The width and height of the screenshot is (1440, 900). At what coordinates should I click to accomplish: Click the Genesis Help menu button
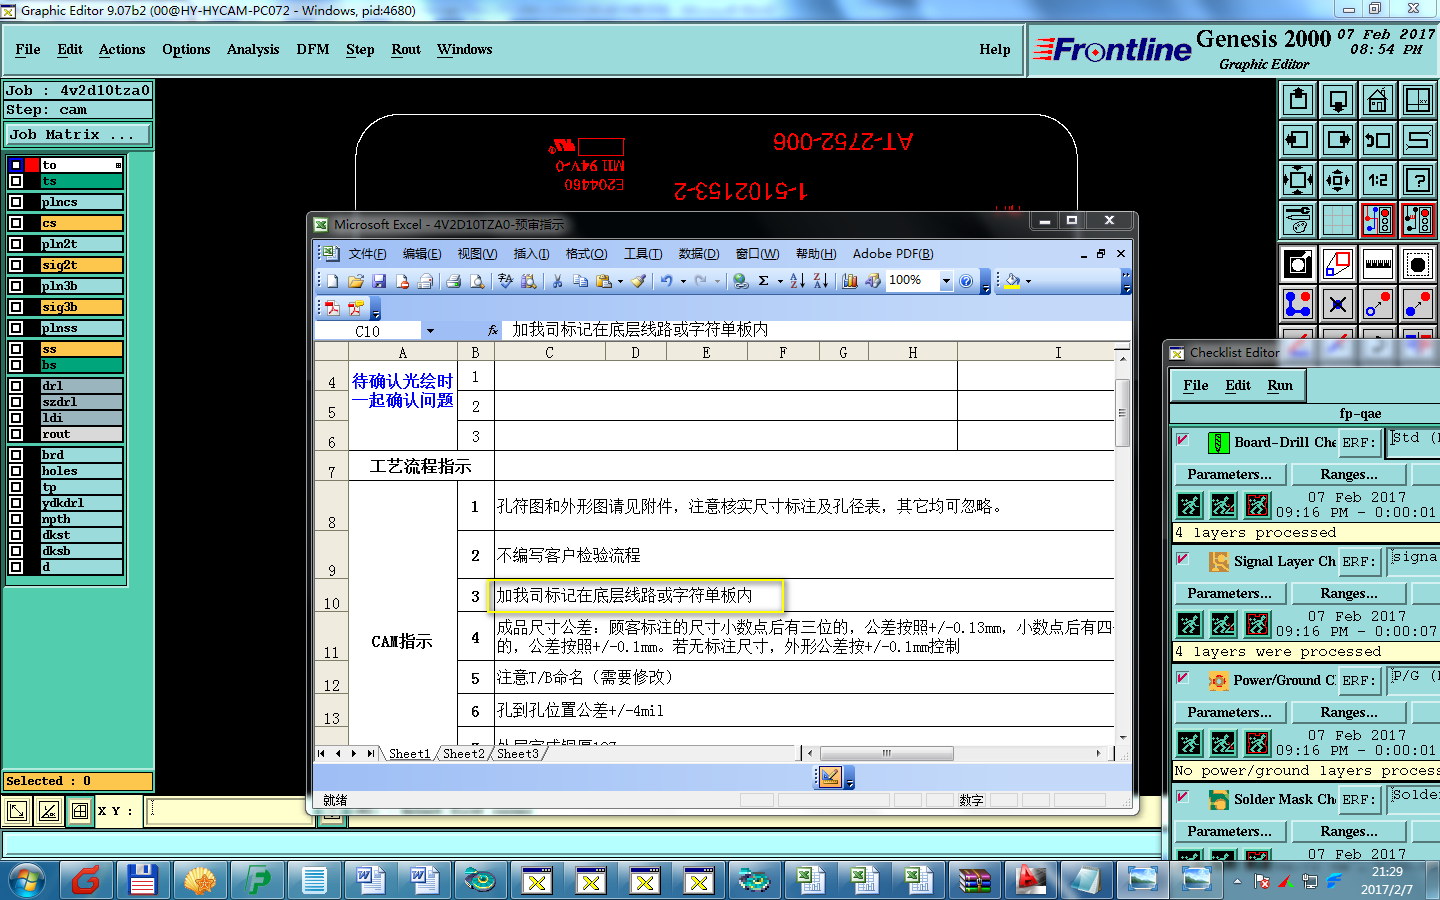pos(995,49)
